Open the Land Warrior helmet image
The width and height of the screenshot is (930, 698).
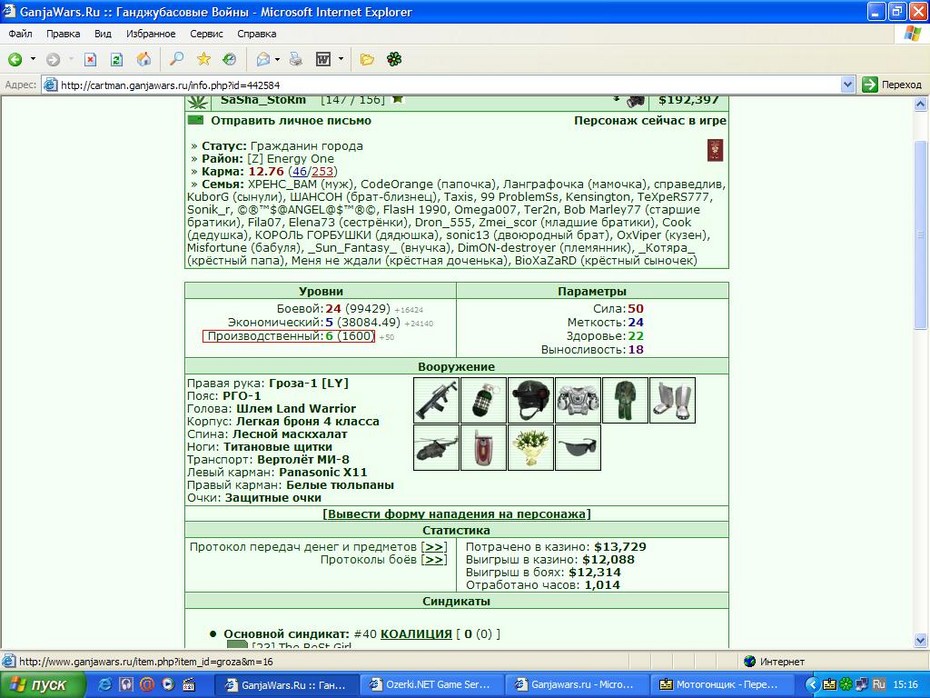click(531, 400)
